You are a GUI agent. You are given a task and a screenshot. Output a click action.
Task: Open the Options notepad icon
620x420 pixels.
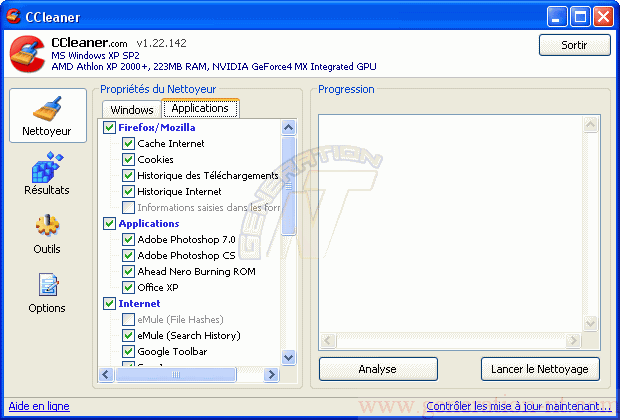point(48,284)
